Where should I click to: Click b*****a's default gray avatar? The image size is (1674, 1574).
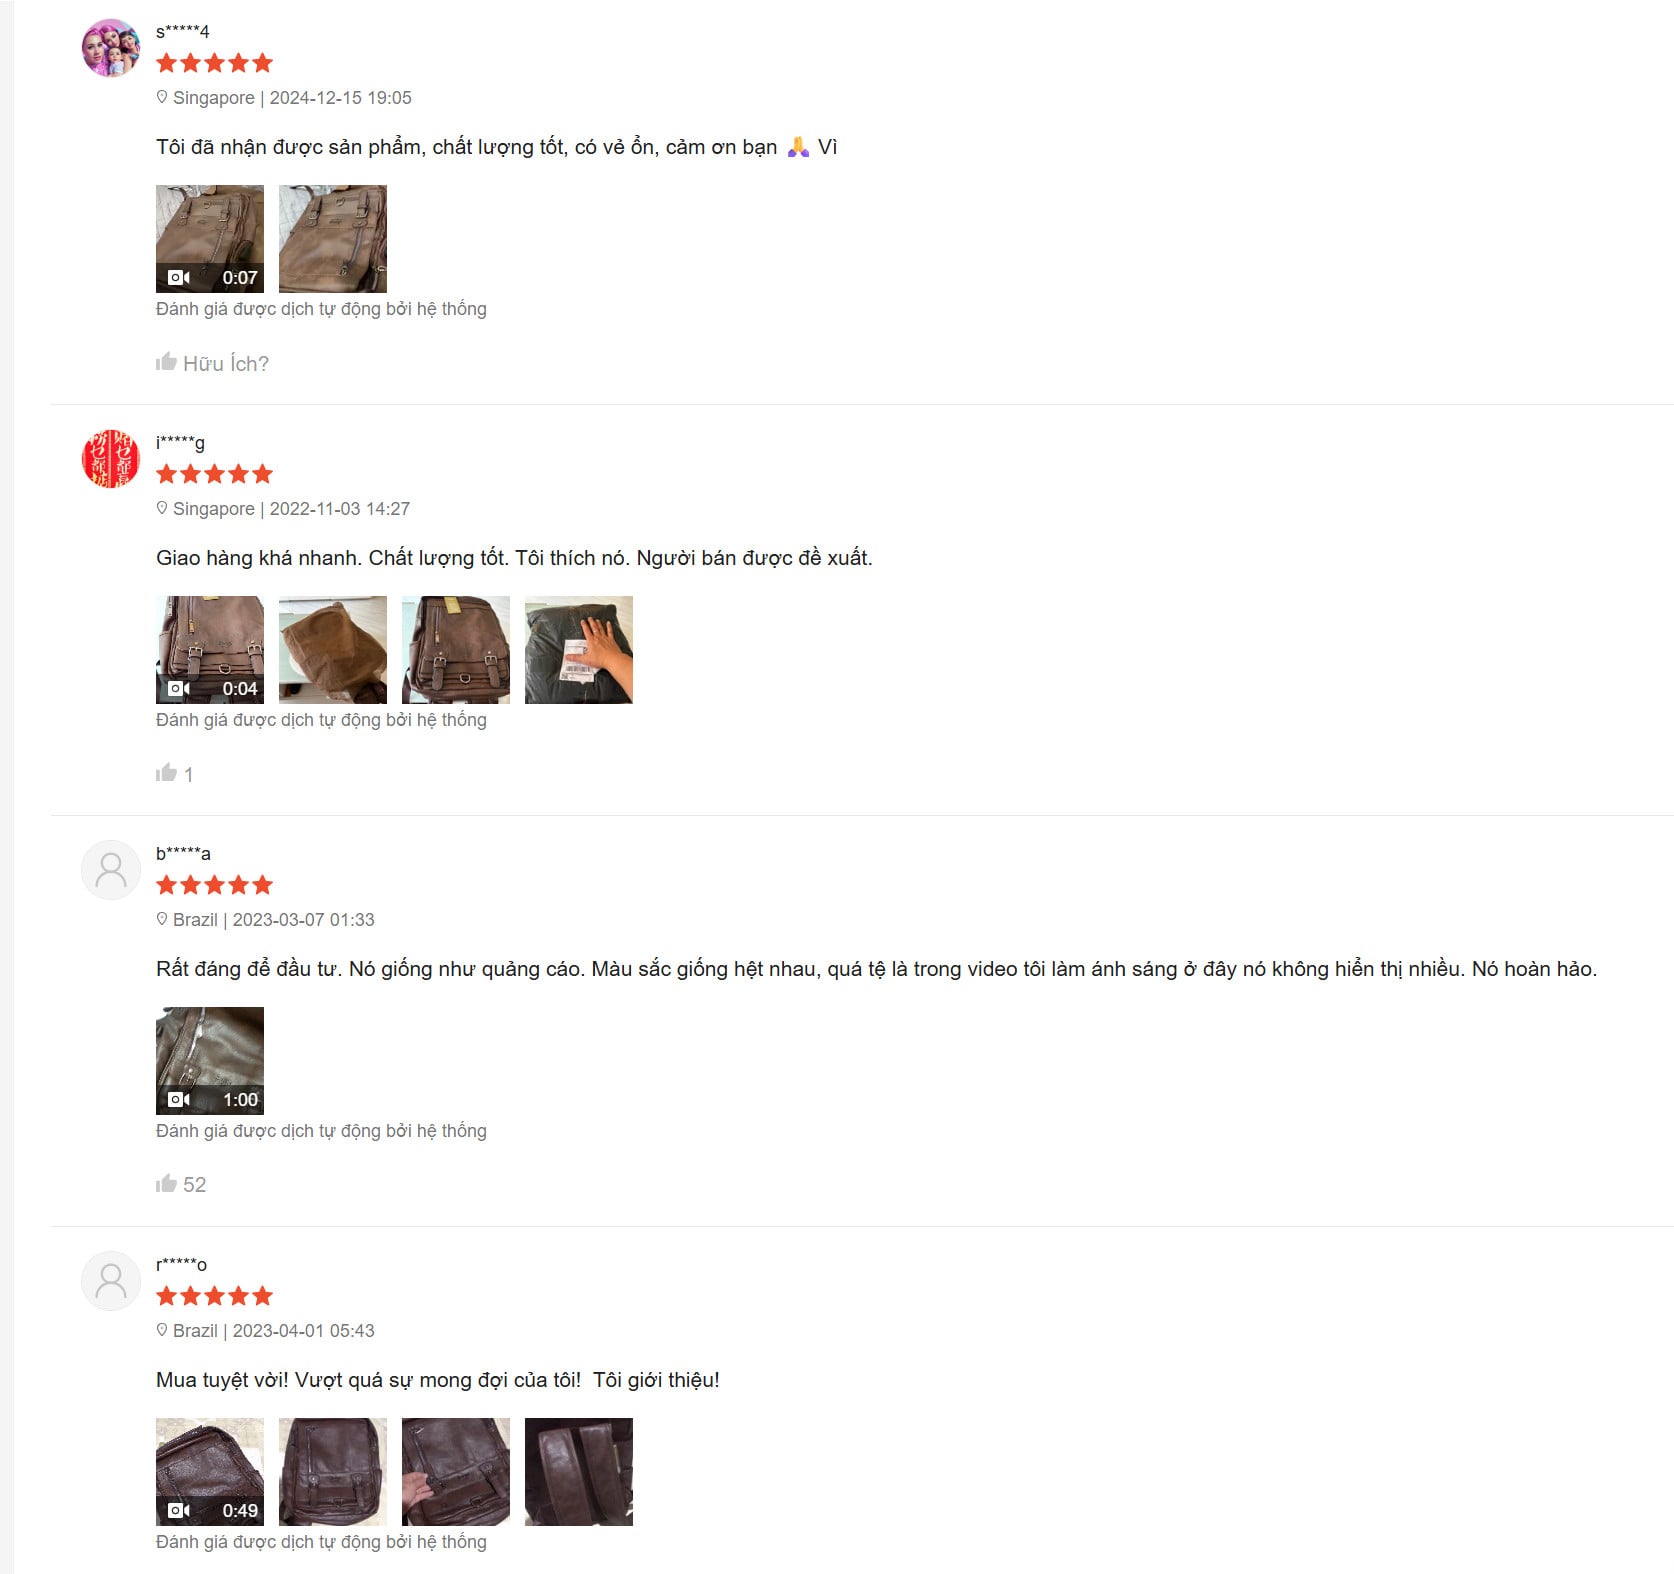111,870
